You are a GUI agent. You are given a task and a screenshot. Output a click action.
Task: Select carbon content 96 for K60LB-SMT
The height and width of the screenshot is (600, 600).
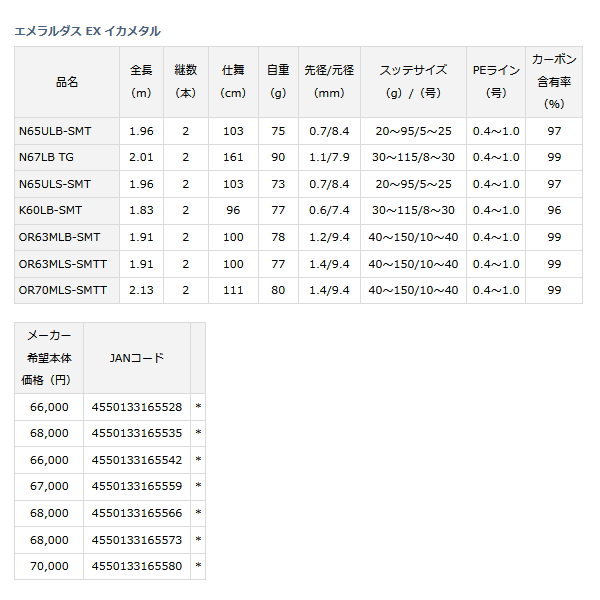pos(554,210)
